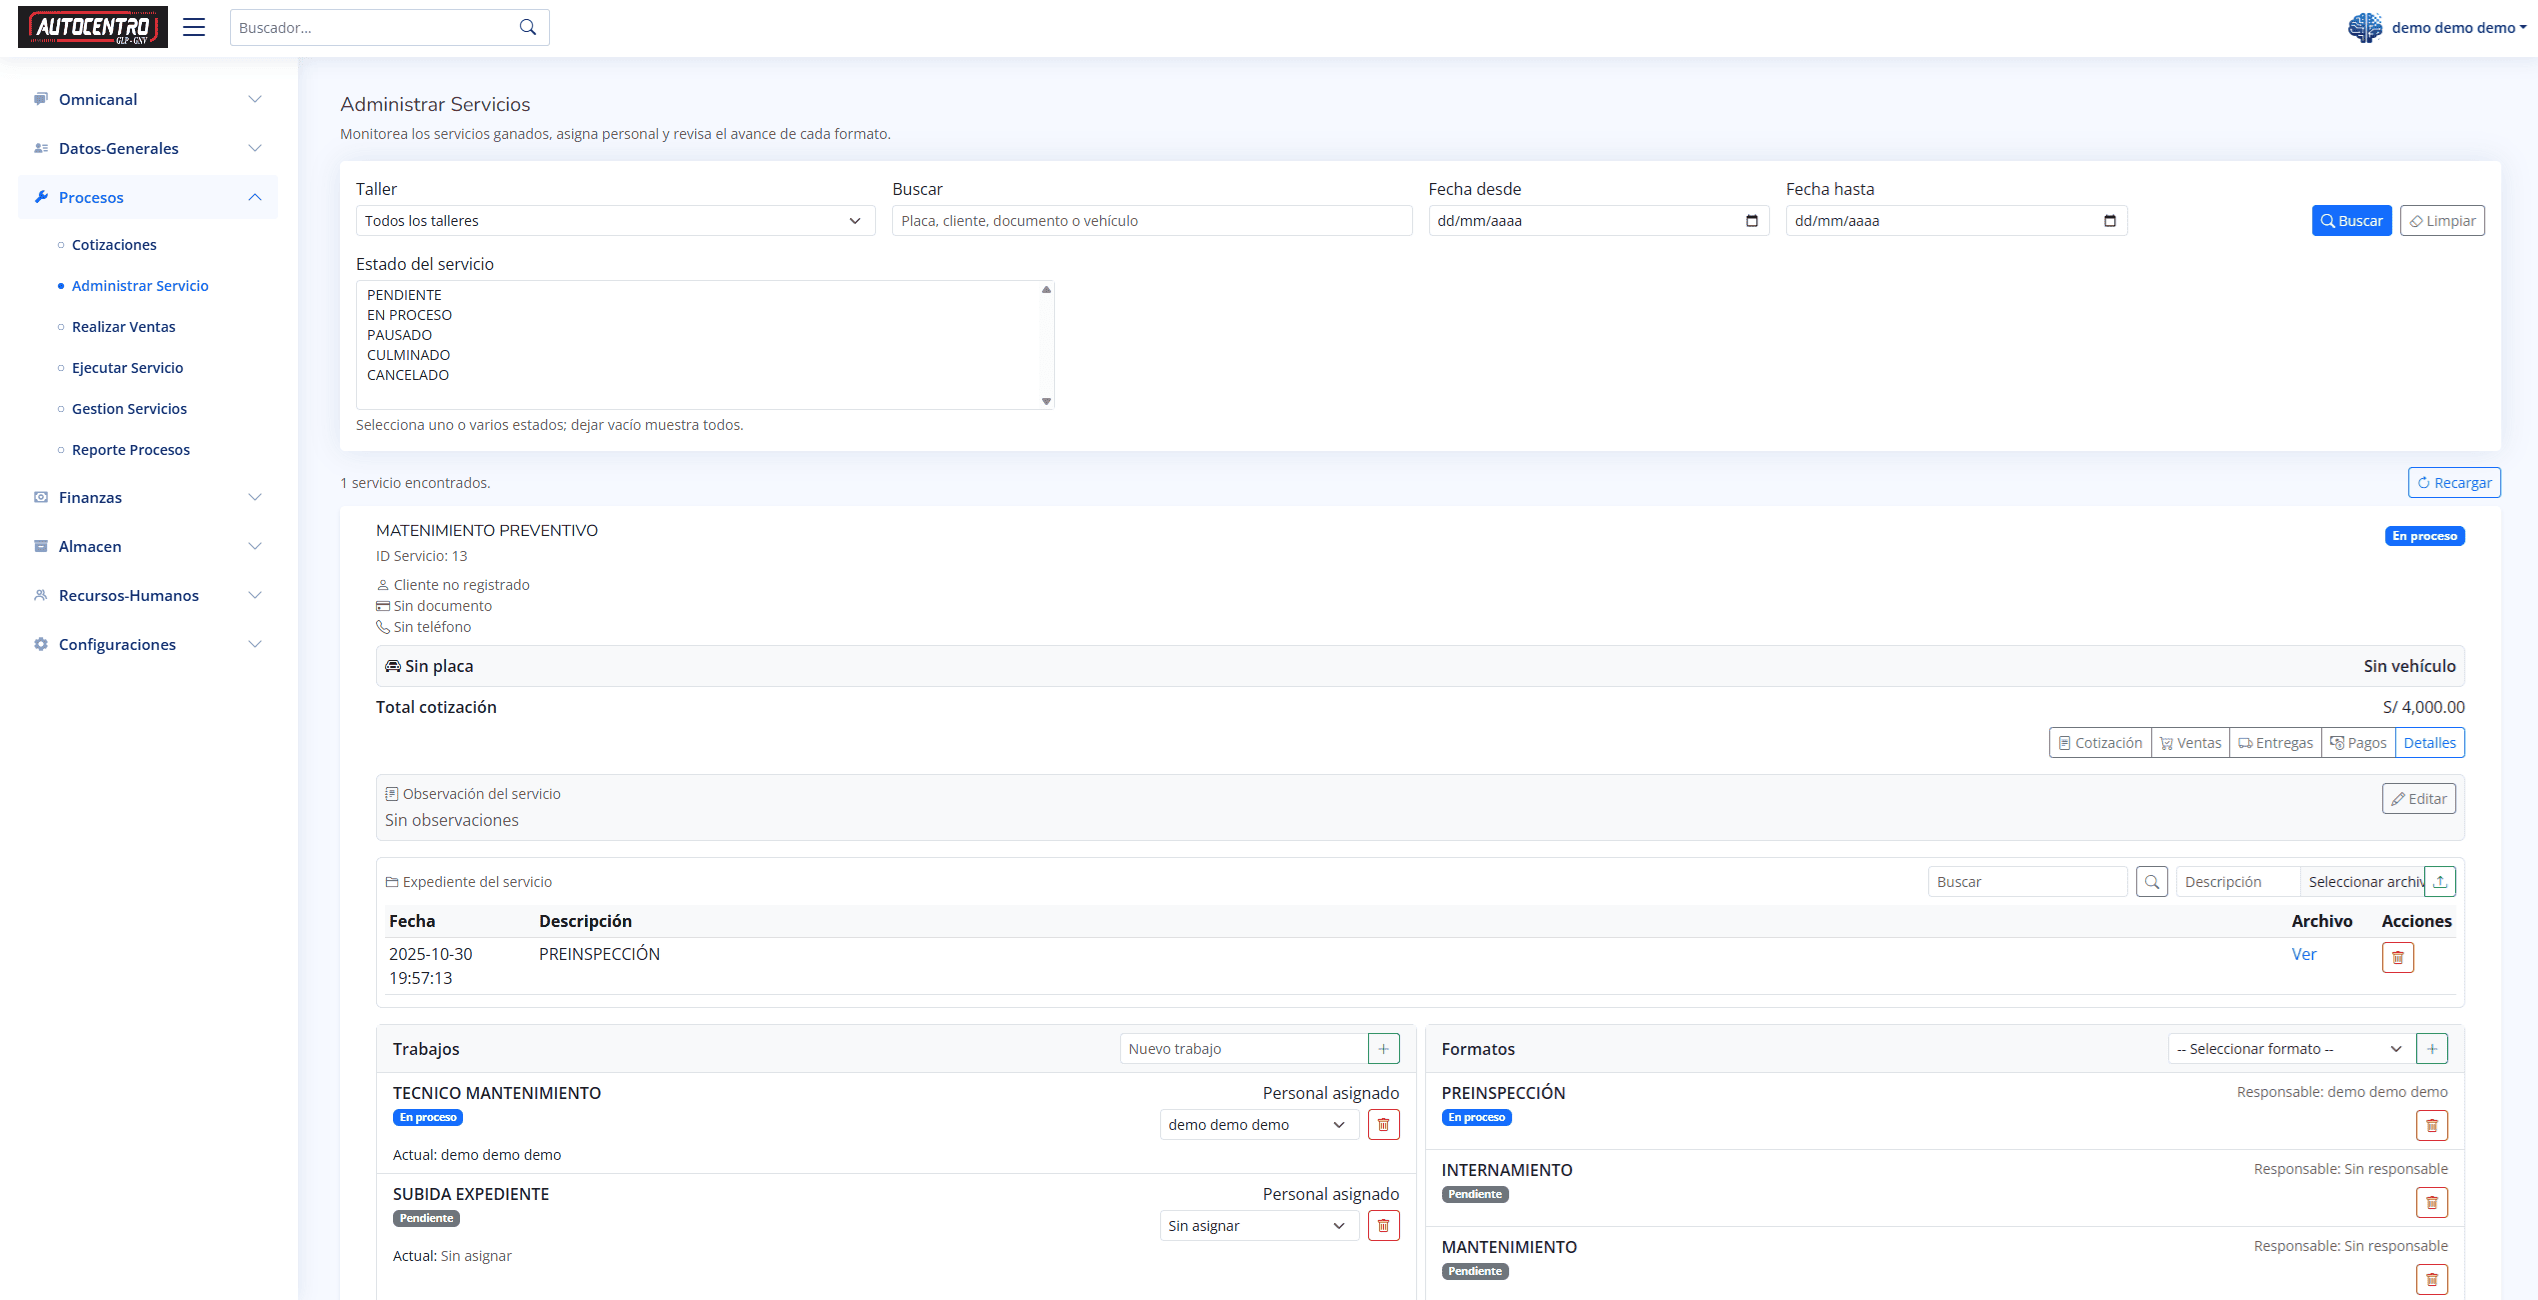The height and width of the screenshot is (1300, 2538).
Task: Click plus icon to add new trabajo
Action: (1383, 1048)
